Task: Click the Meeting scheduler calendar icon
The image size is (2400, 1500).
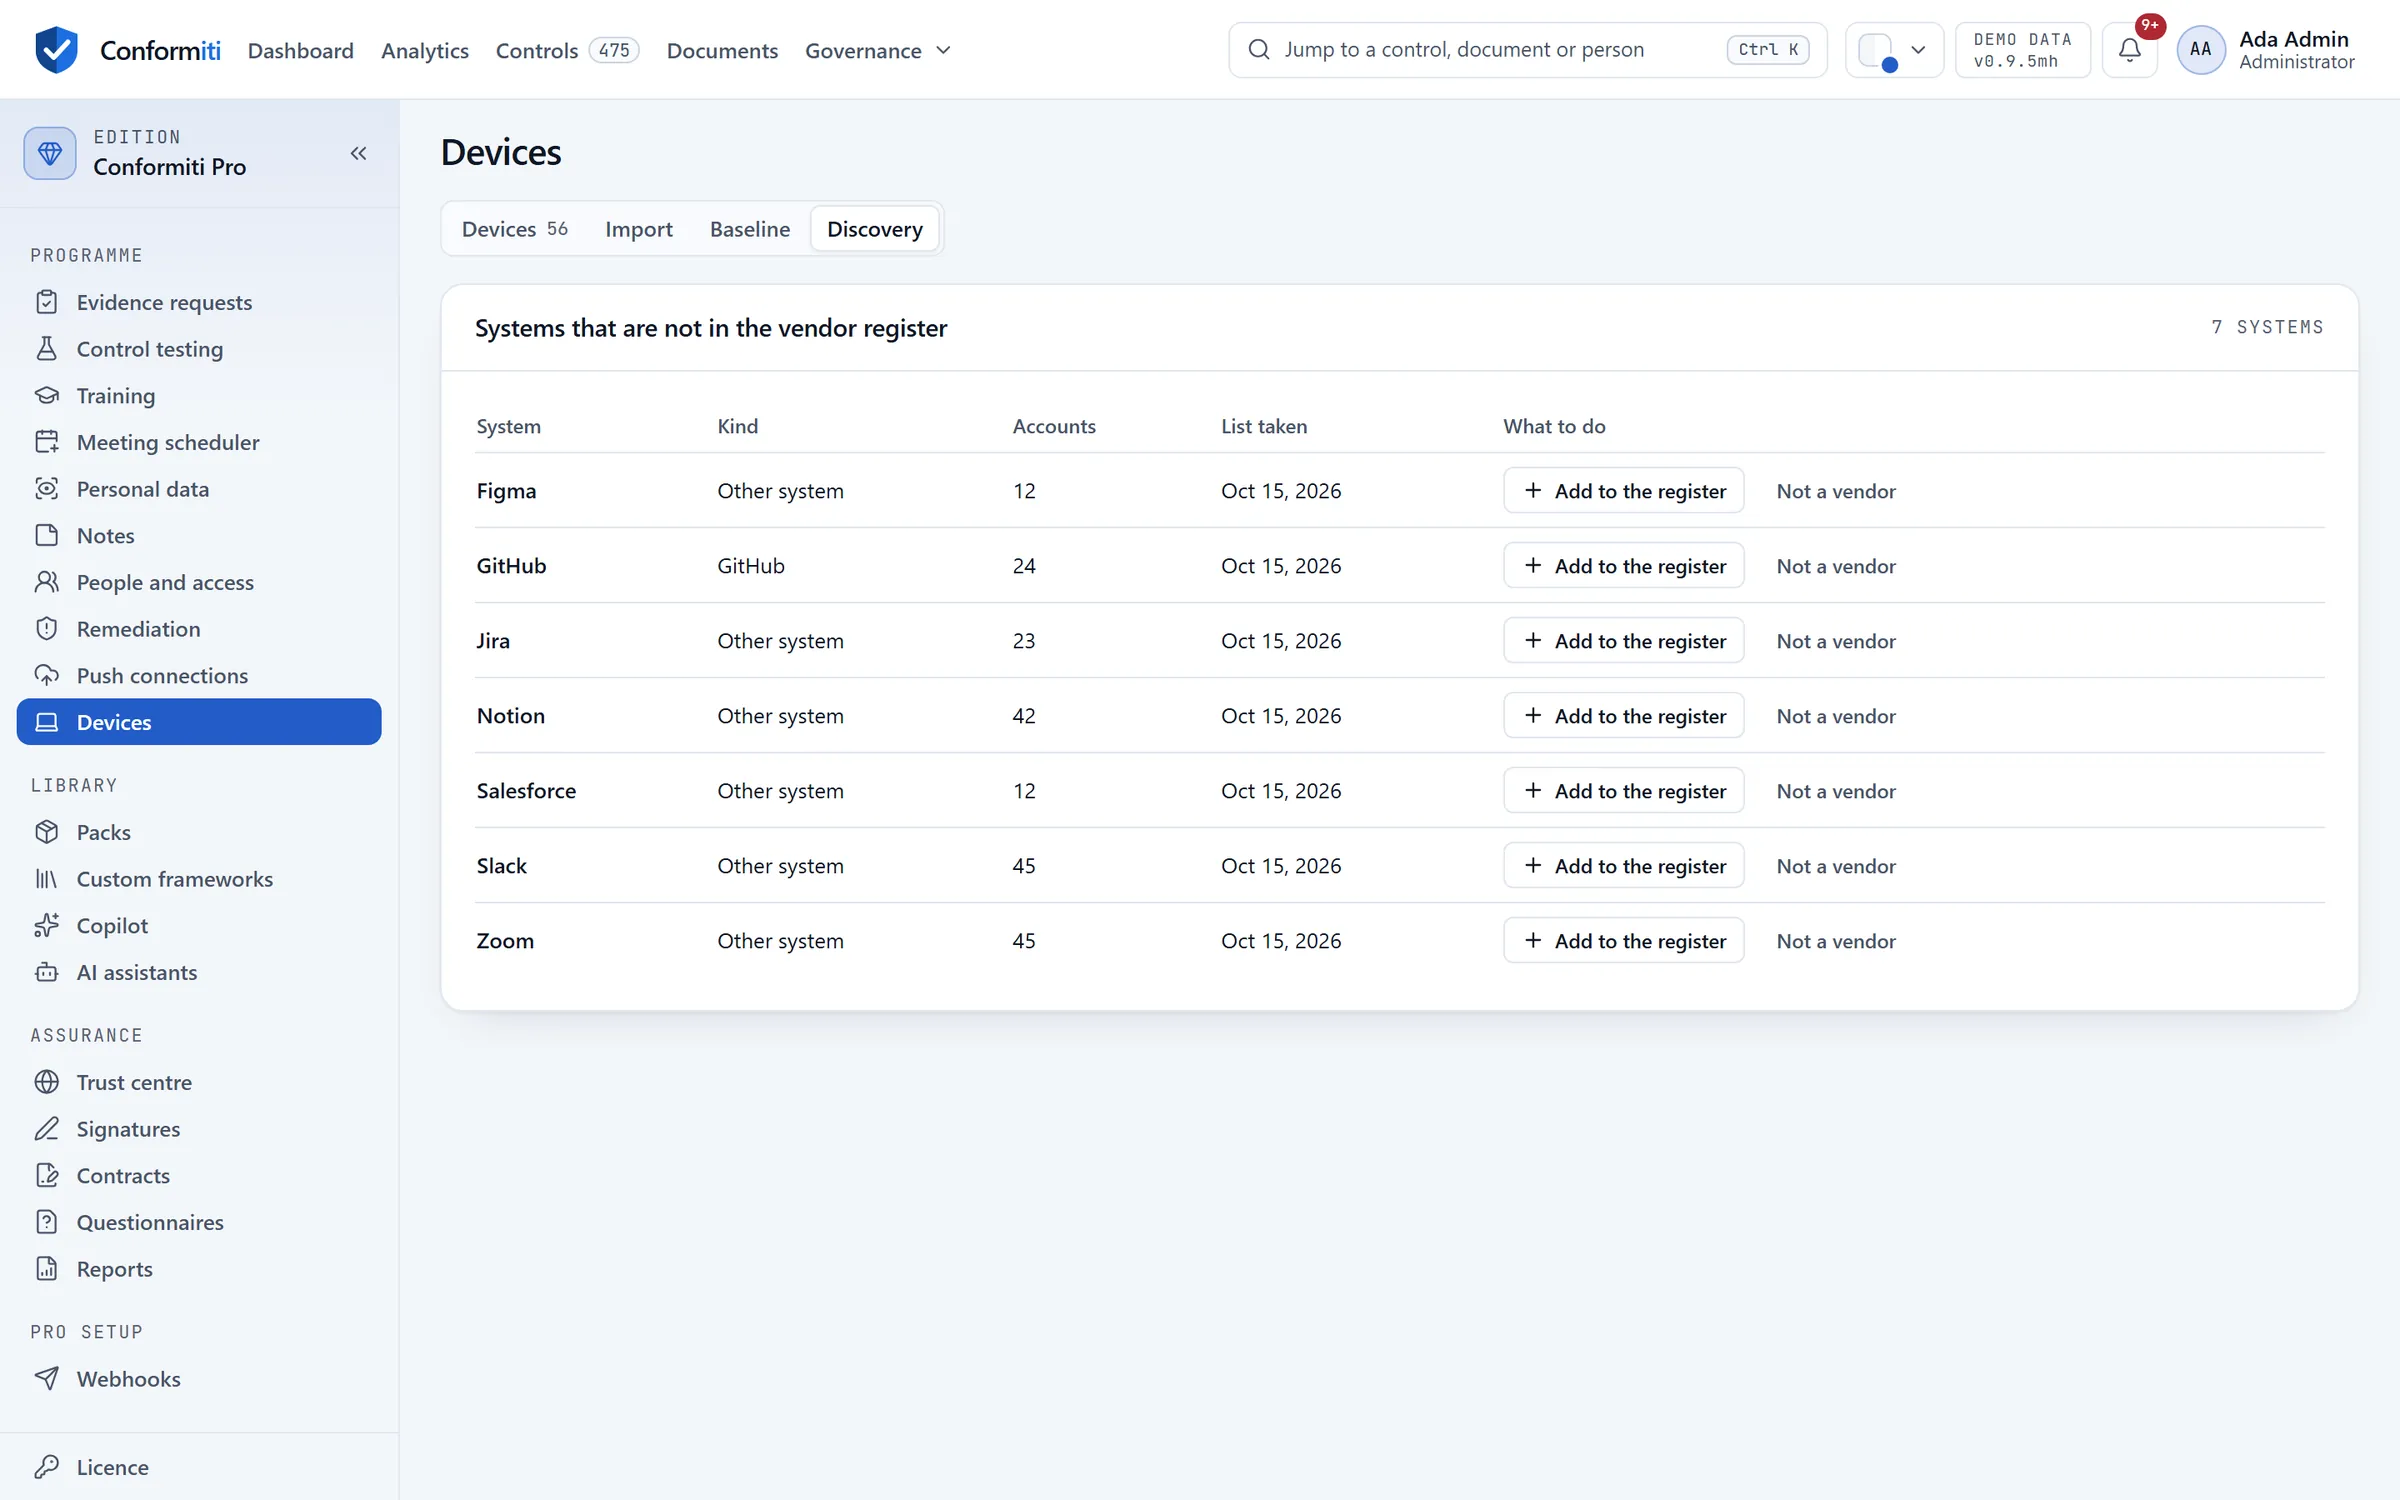Action: 47,442
